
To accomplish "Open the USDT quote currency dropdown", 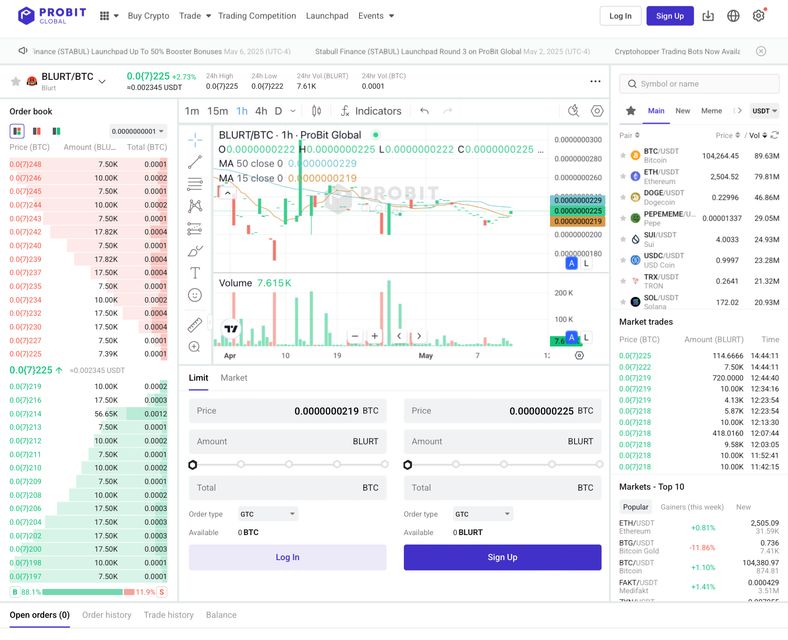I will [765, 111].
